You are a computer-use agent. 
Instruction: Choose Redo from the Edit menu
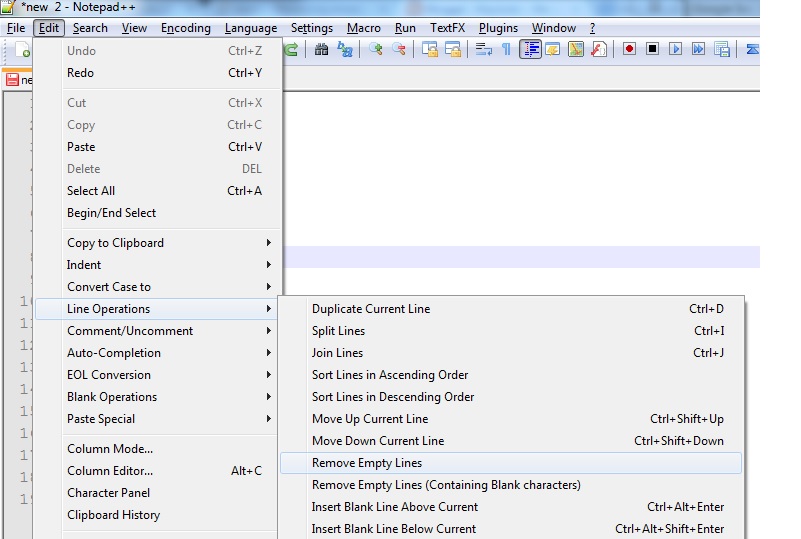click(158, 73)
